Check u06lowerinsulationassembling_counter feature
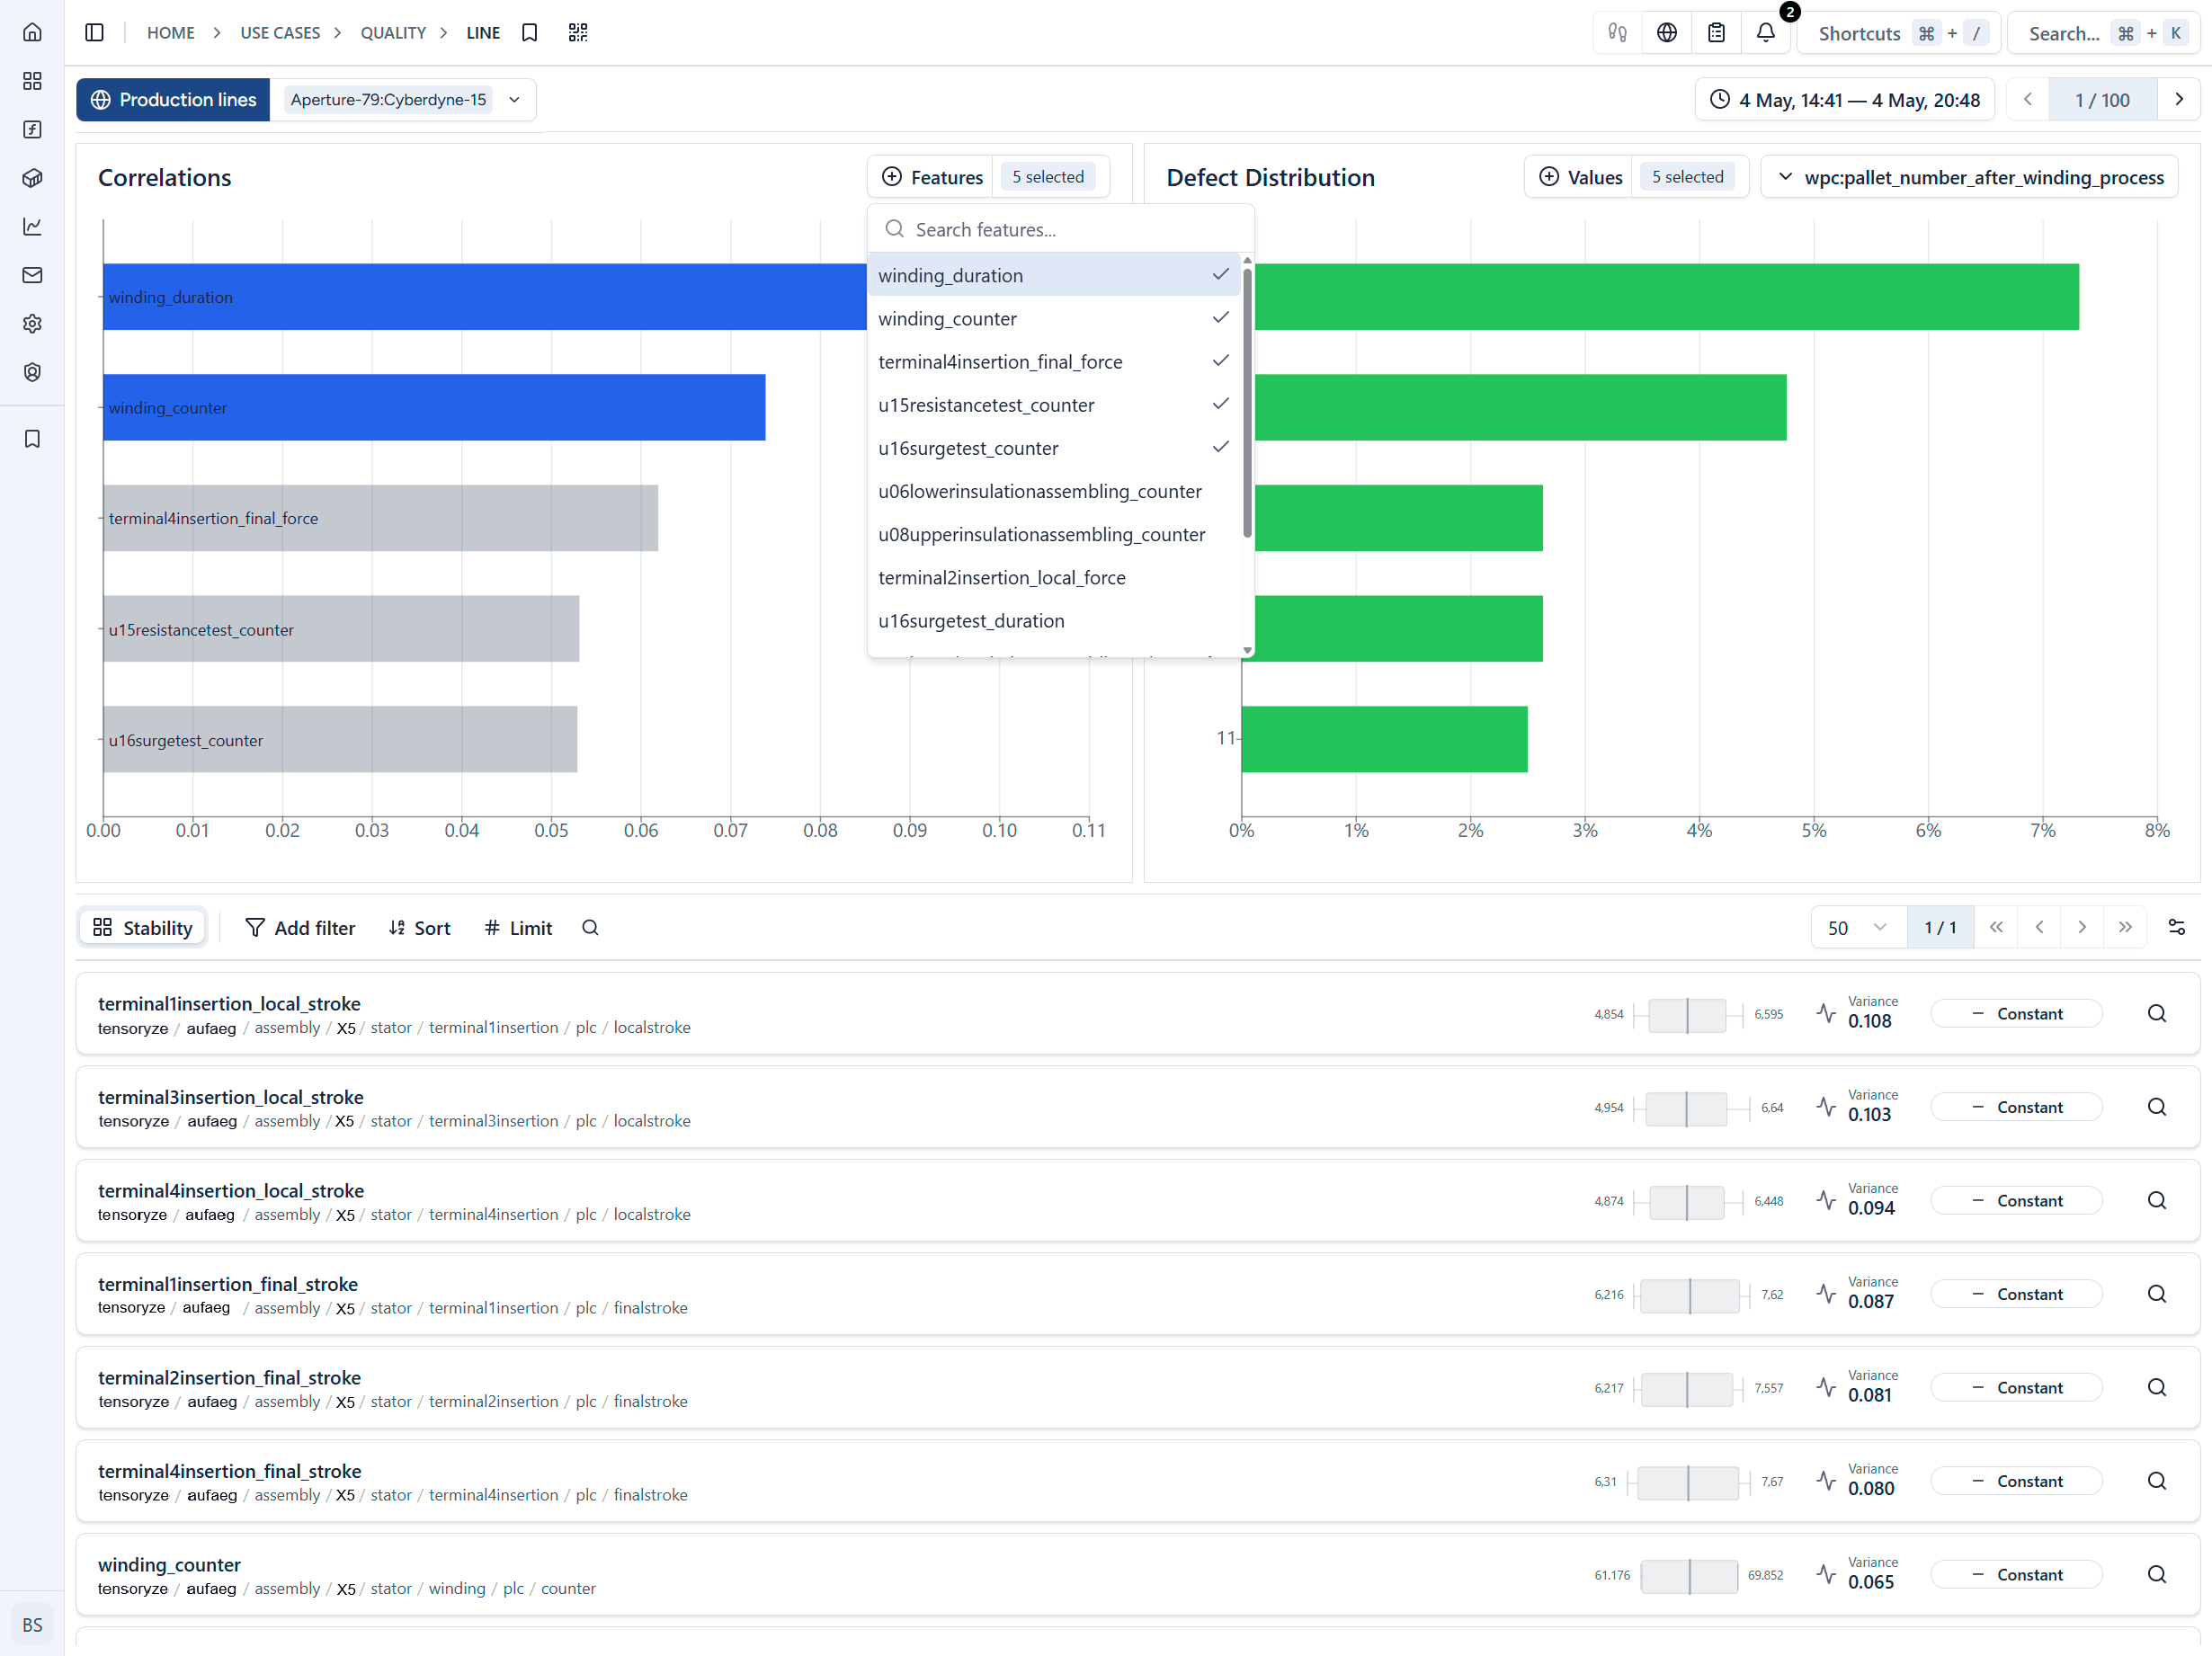Viewport: 2212px width, 1656px height. click(x=1054, y=491)
